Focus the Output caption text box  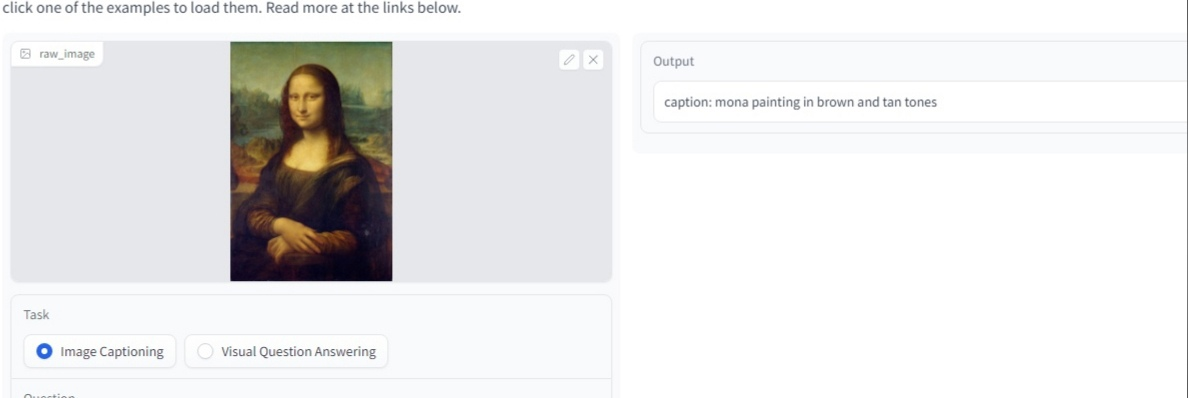click(x=921, y=102)
